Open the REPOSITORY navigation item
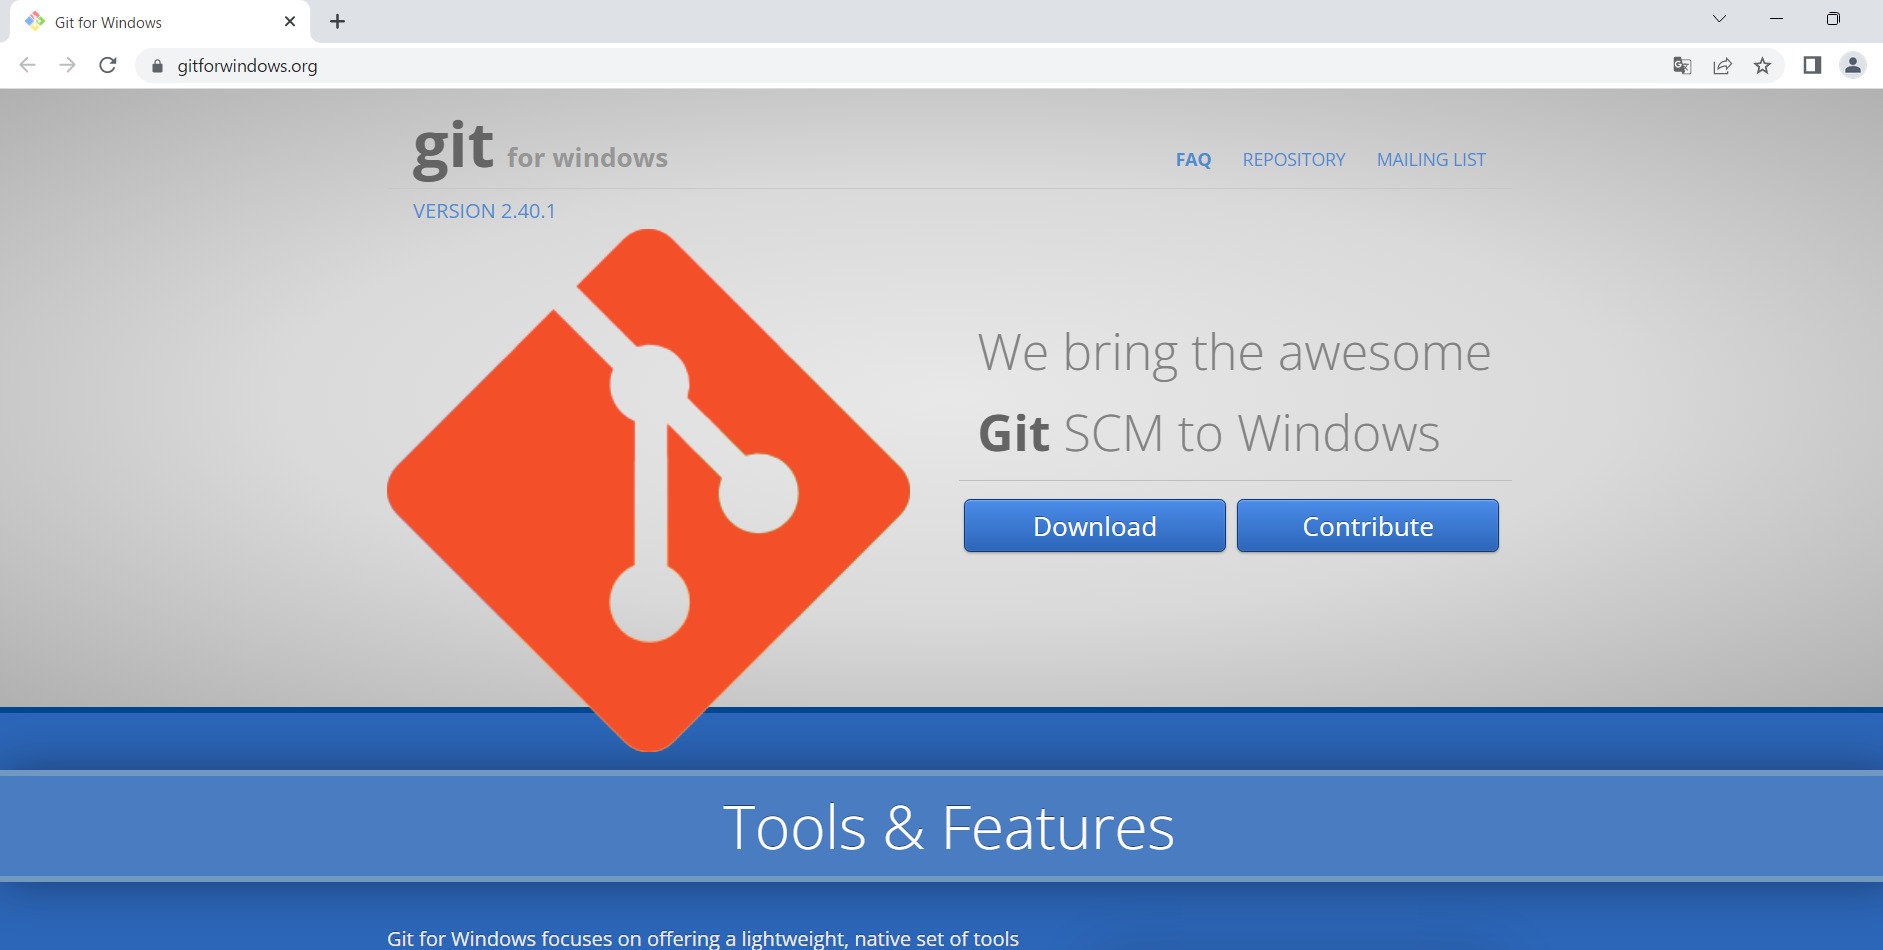 [1294, 159]
